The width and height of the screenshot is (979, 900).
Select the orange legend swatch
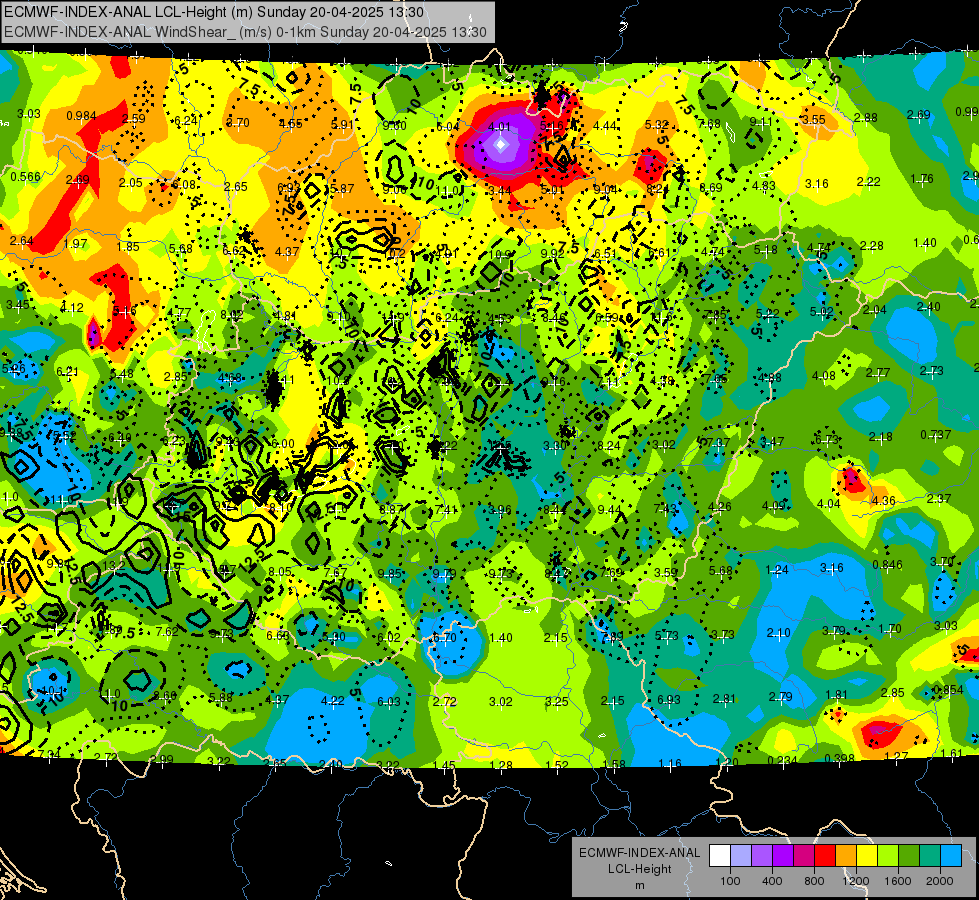point(846,856)
